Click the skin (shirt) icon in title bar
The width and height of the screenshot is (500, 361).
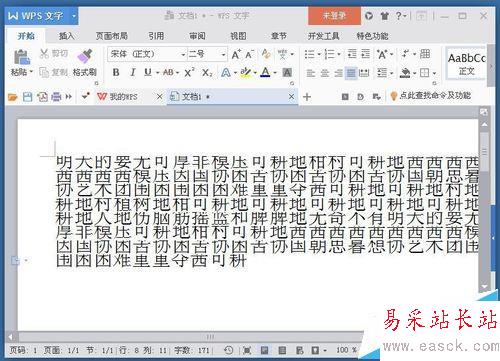[385, 16]
